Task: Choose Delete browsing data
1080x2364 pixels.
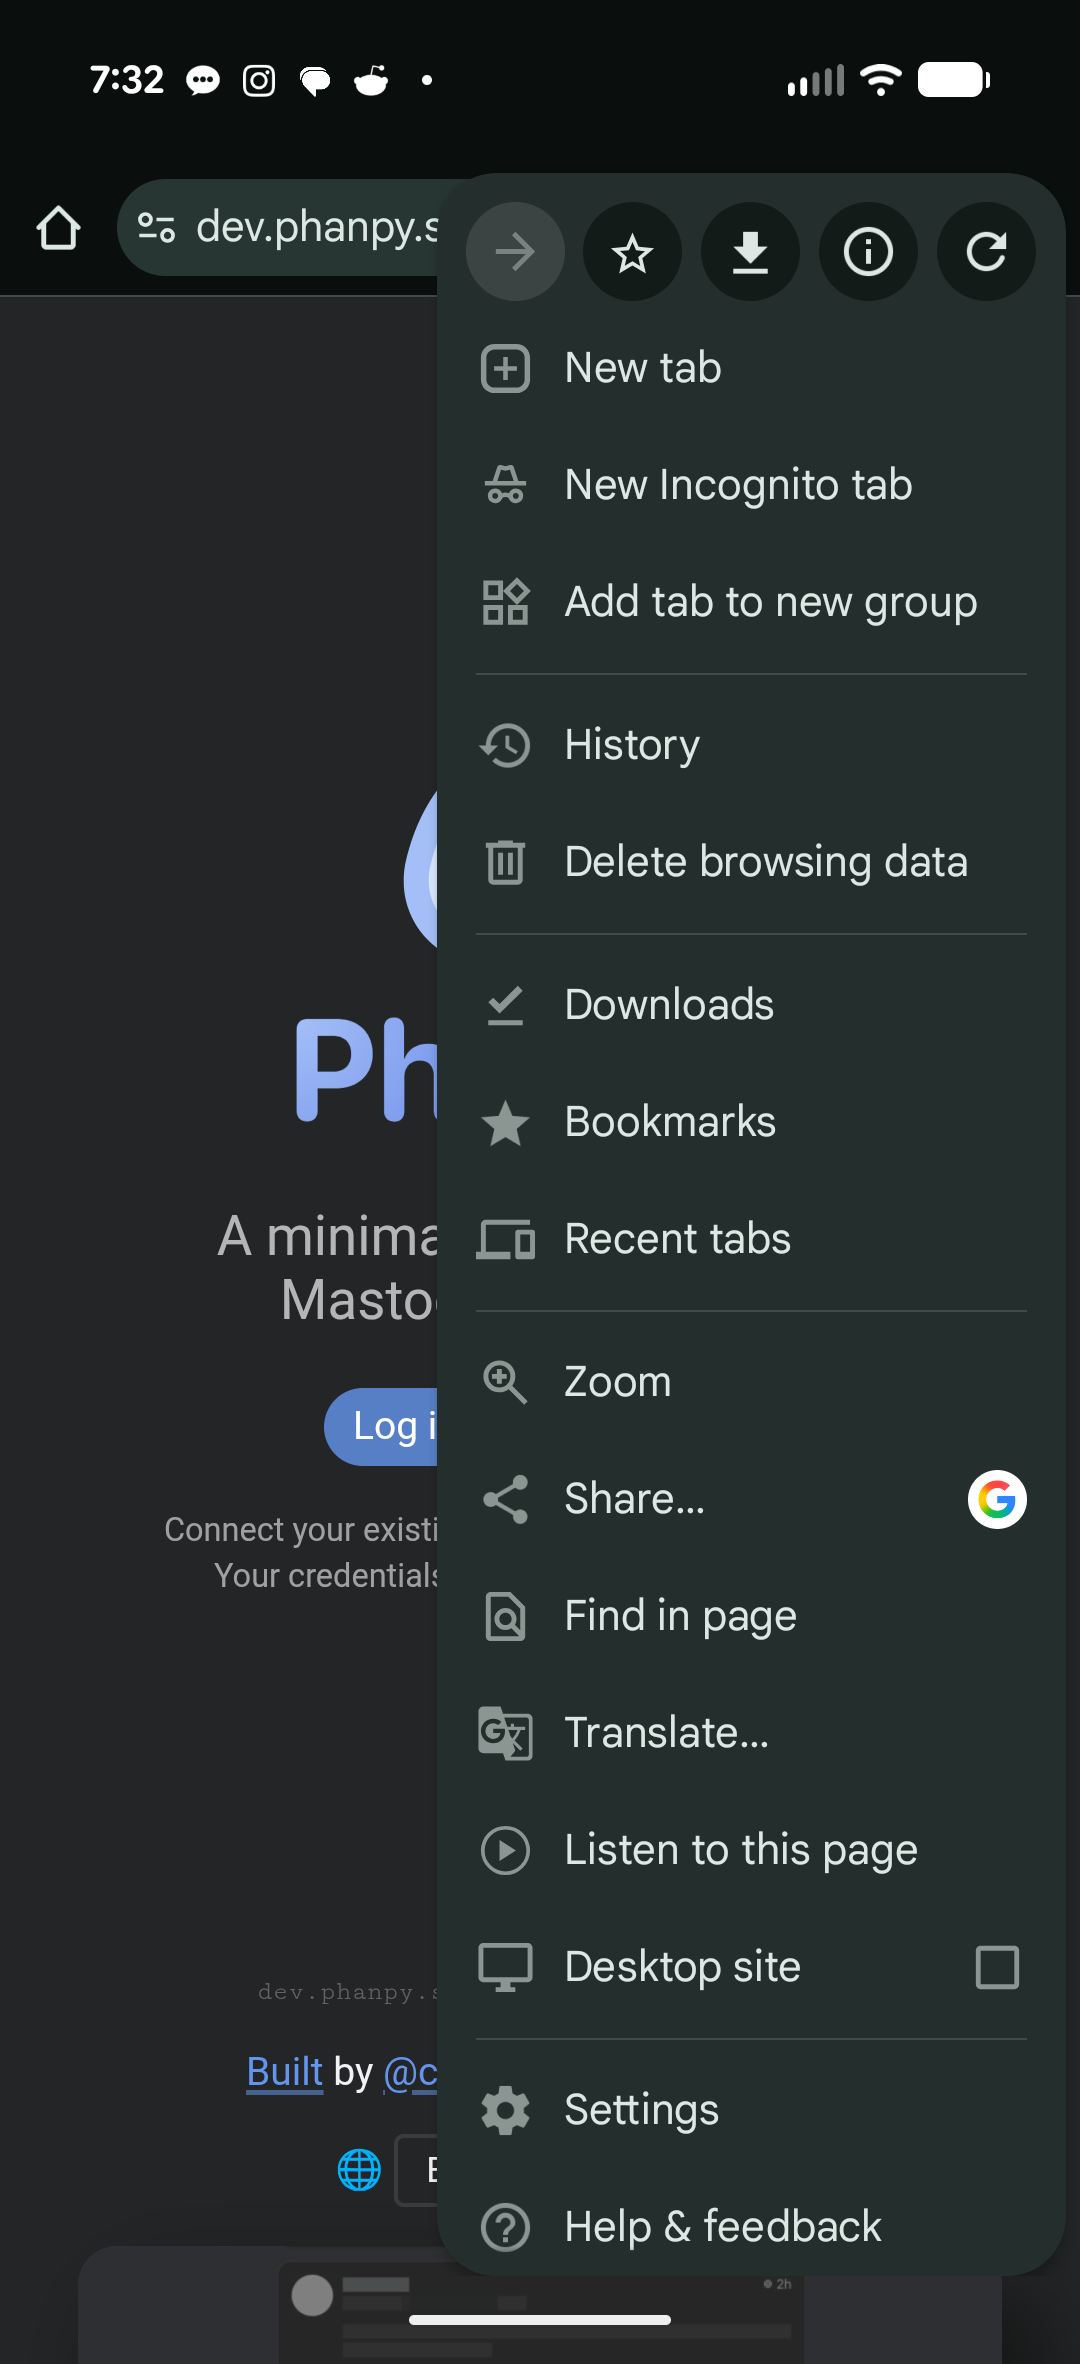Action: click(x=766, y=862)
